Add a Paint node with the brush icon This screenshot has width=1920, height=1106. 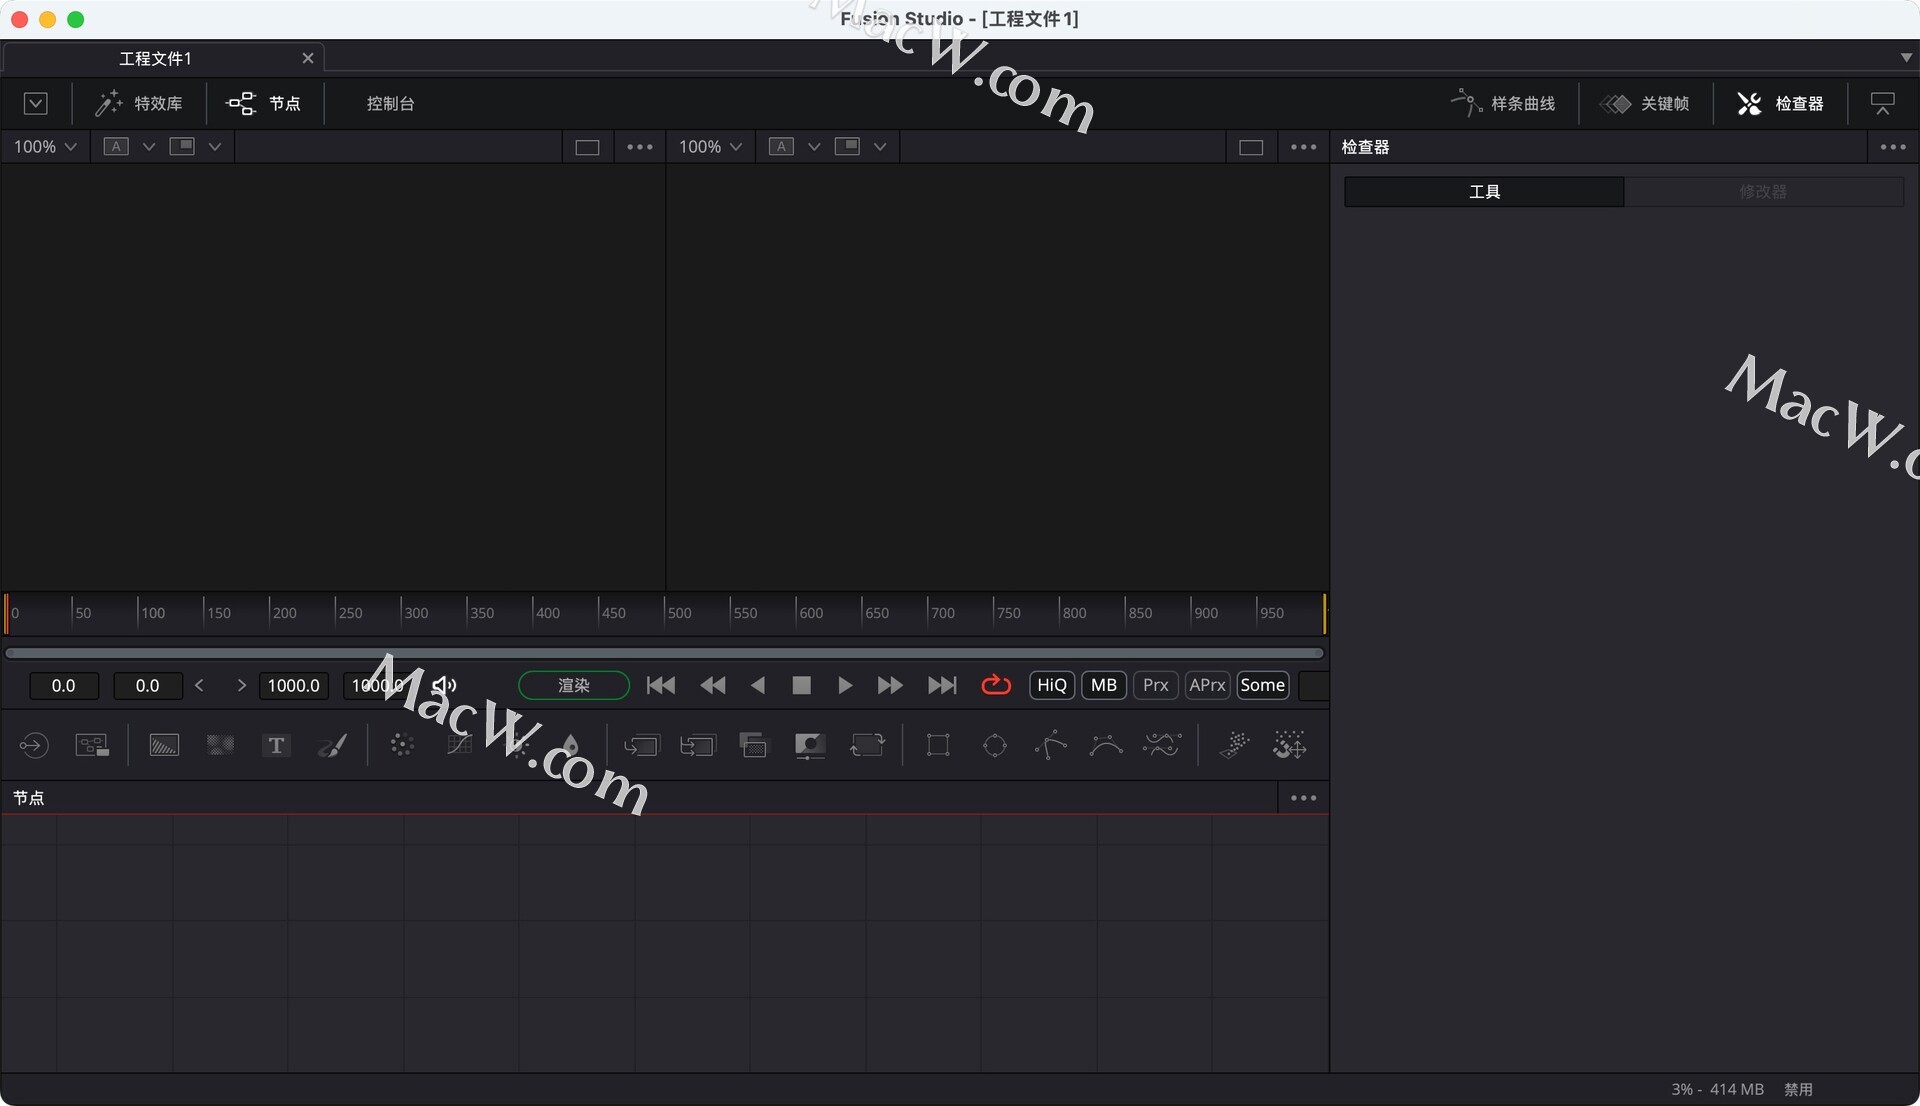(x=332, y=745)
